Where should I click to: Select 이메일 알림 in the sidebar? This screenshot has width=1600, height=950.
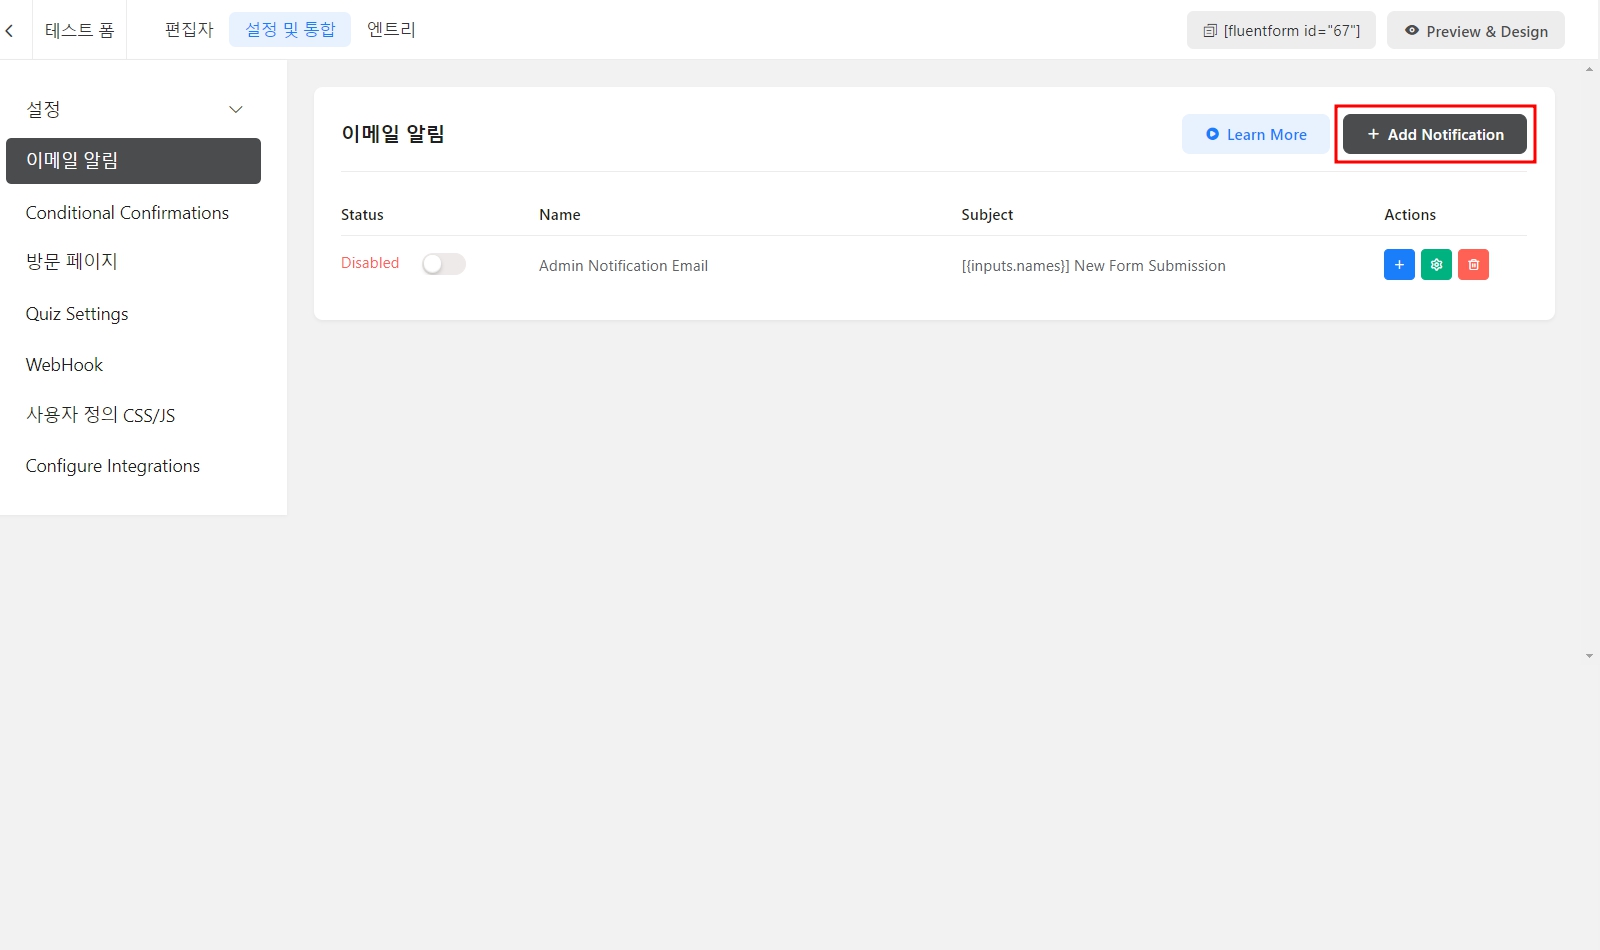pos(133,161)
